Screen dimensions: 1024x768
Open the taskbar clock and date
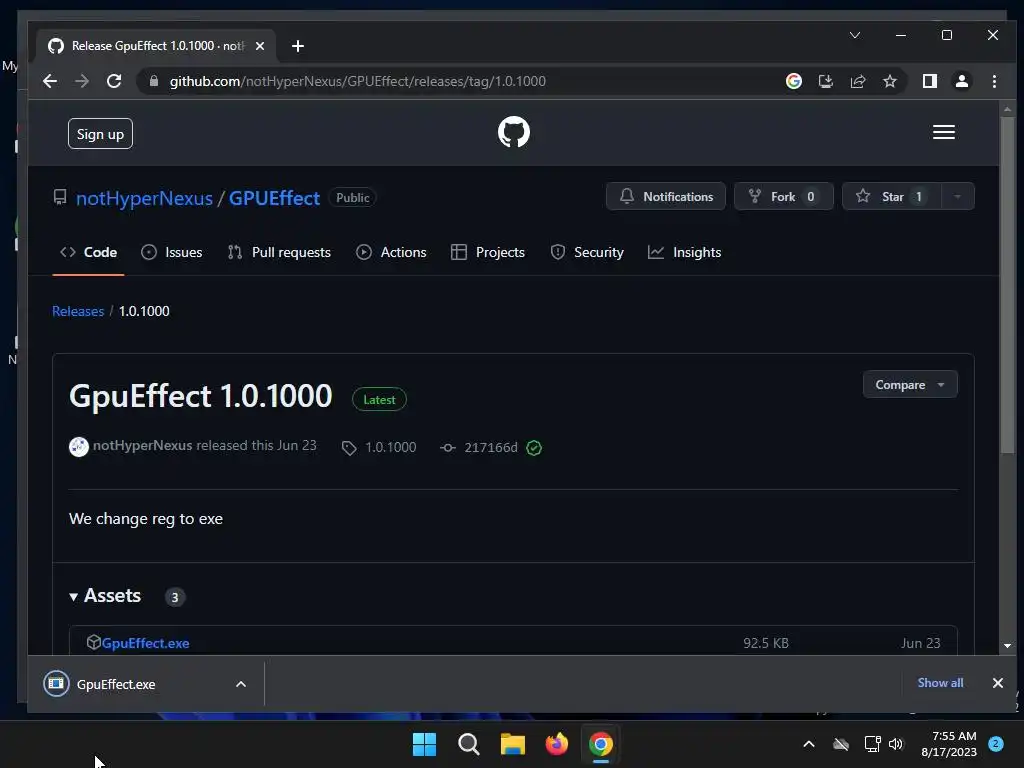[949, 744]
